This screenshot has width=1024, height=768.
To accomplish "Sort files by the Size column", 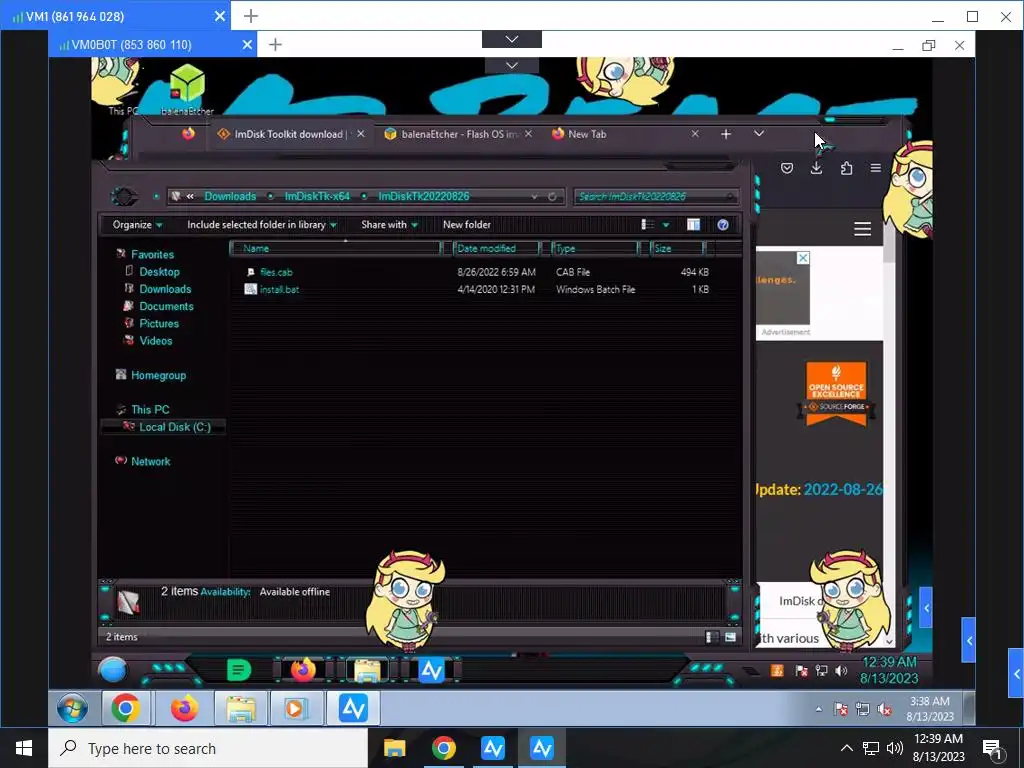I will pos(678,248).
